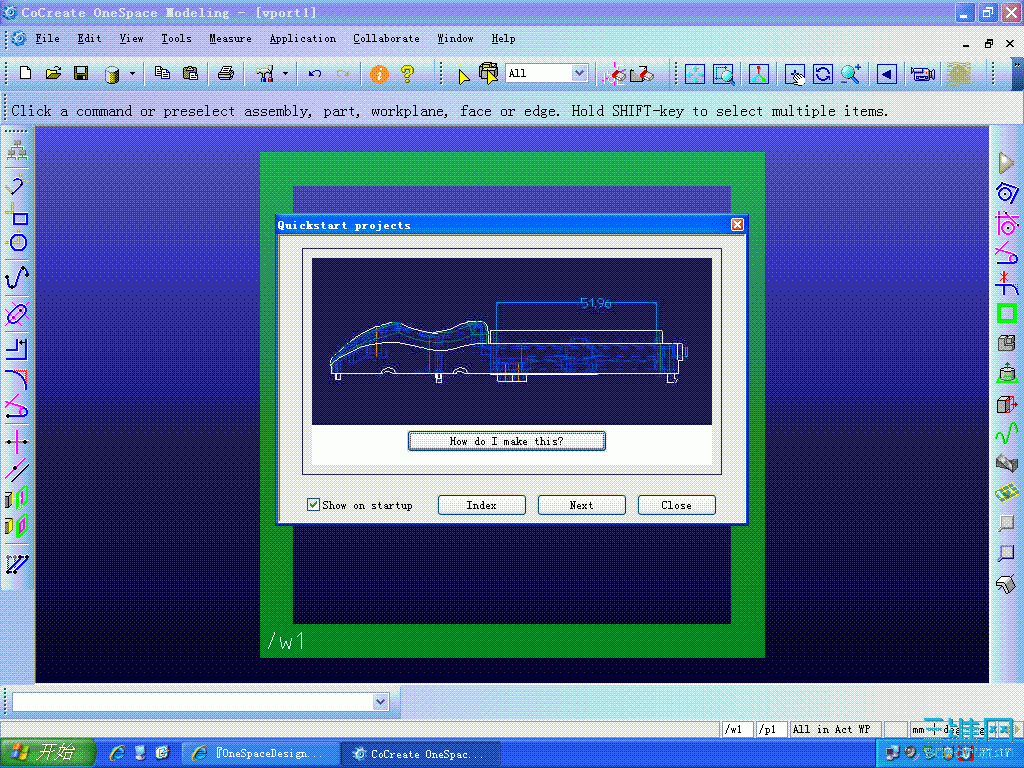Click the camera icon in the toolbar
The width and height of the screenshot is (1024, 768).
923,74
